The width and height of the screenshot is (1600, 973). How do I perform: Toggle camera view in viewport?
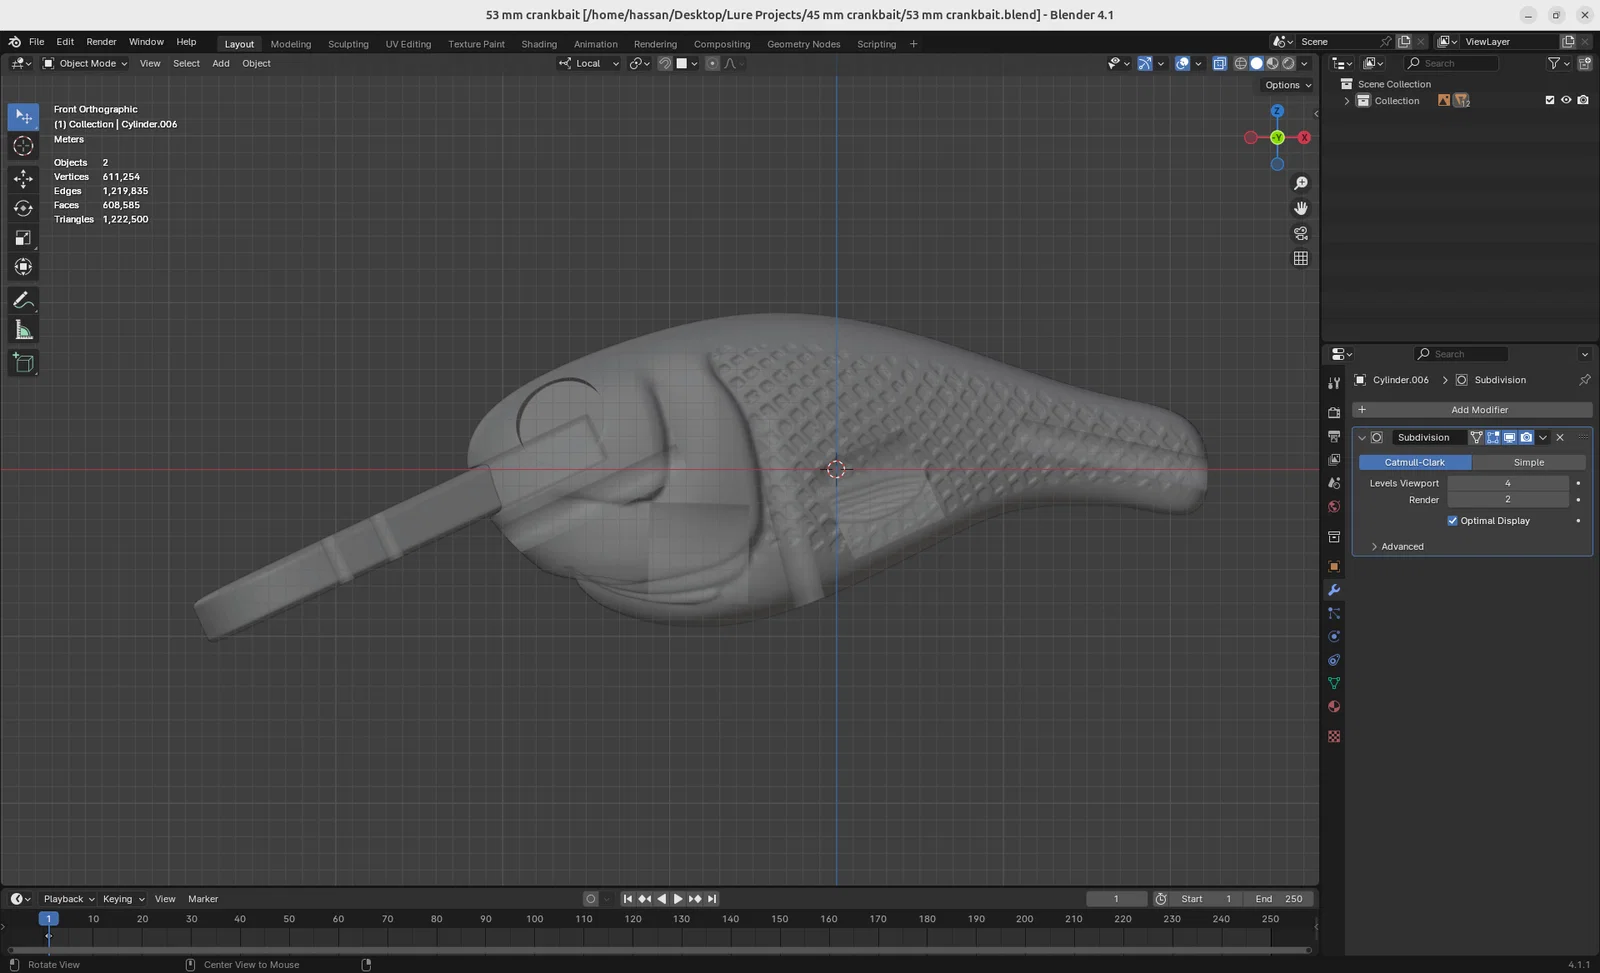point(1301,233)
